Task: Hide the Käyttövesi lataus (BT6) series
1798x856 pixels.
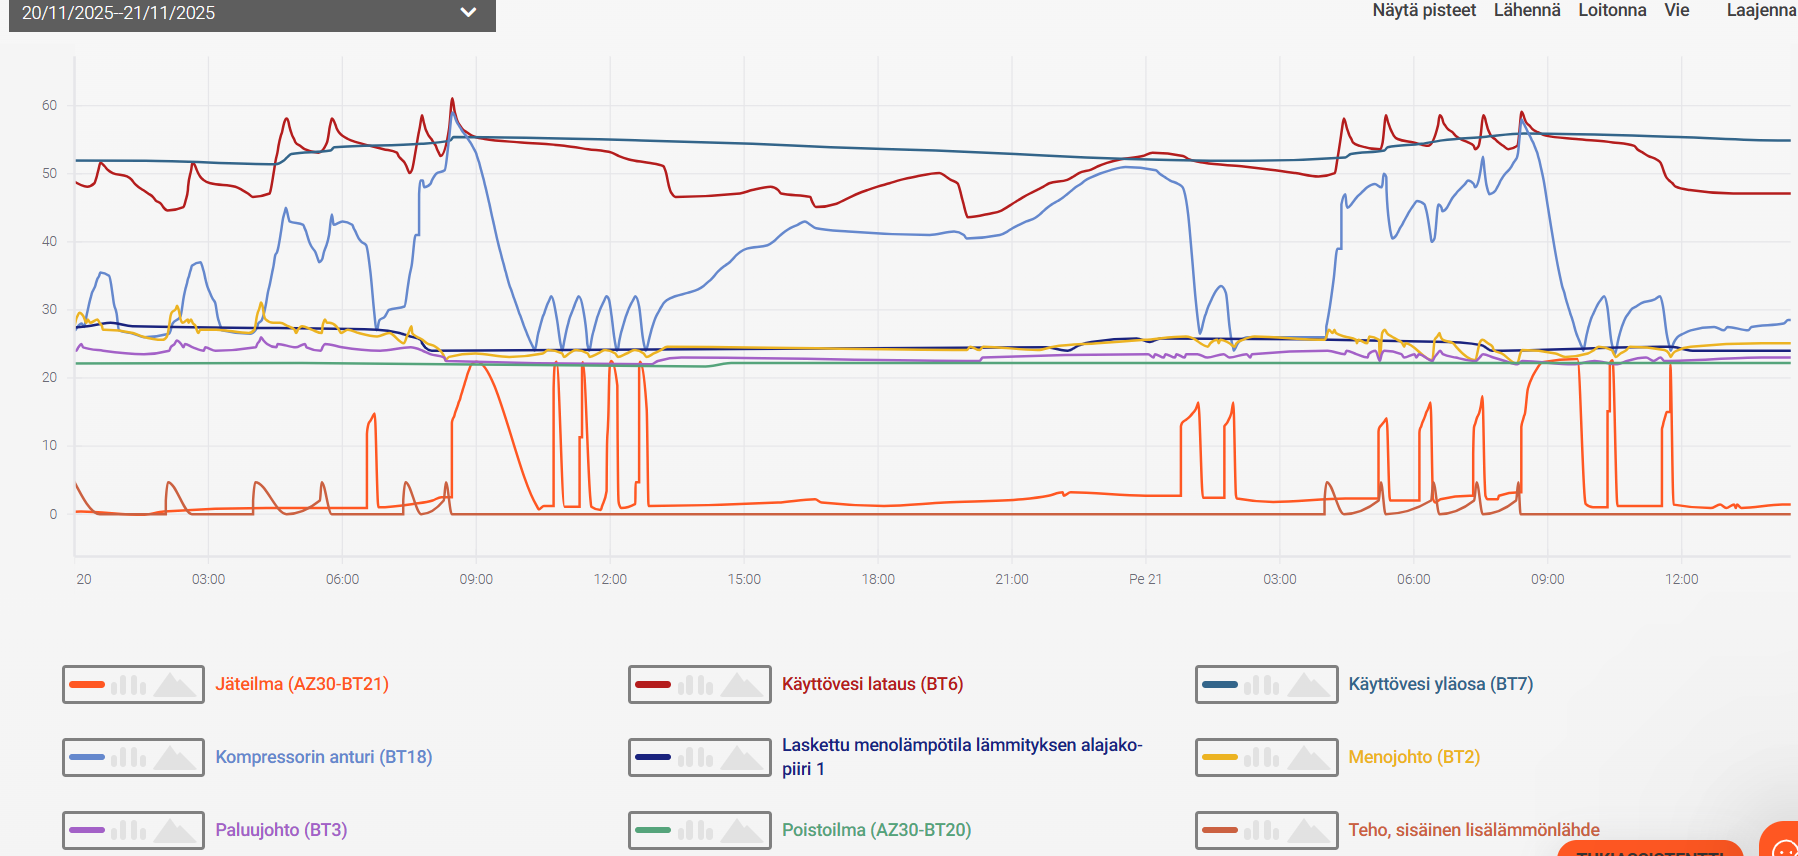Action: pyautogui.click(x=872, y=684)
